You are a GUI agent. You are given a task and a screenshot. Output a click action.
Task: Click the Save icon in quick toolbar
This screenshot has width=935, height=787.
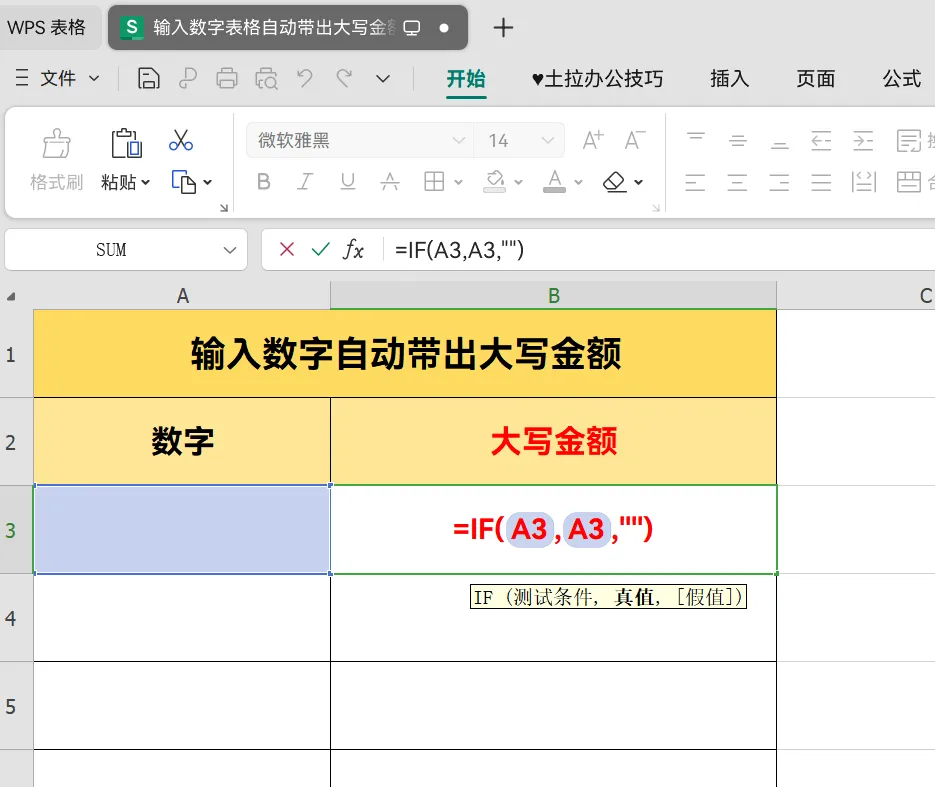pos(148,78)
